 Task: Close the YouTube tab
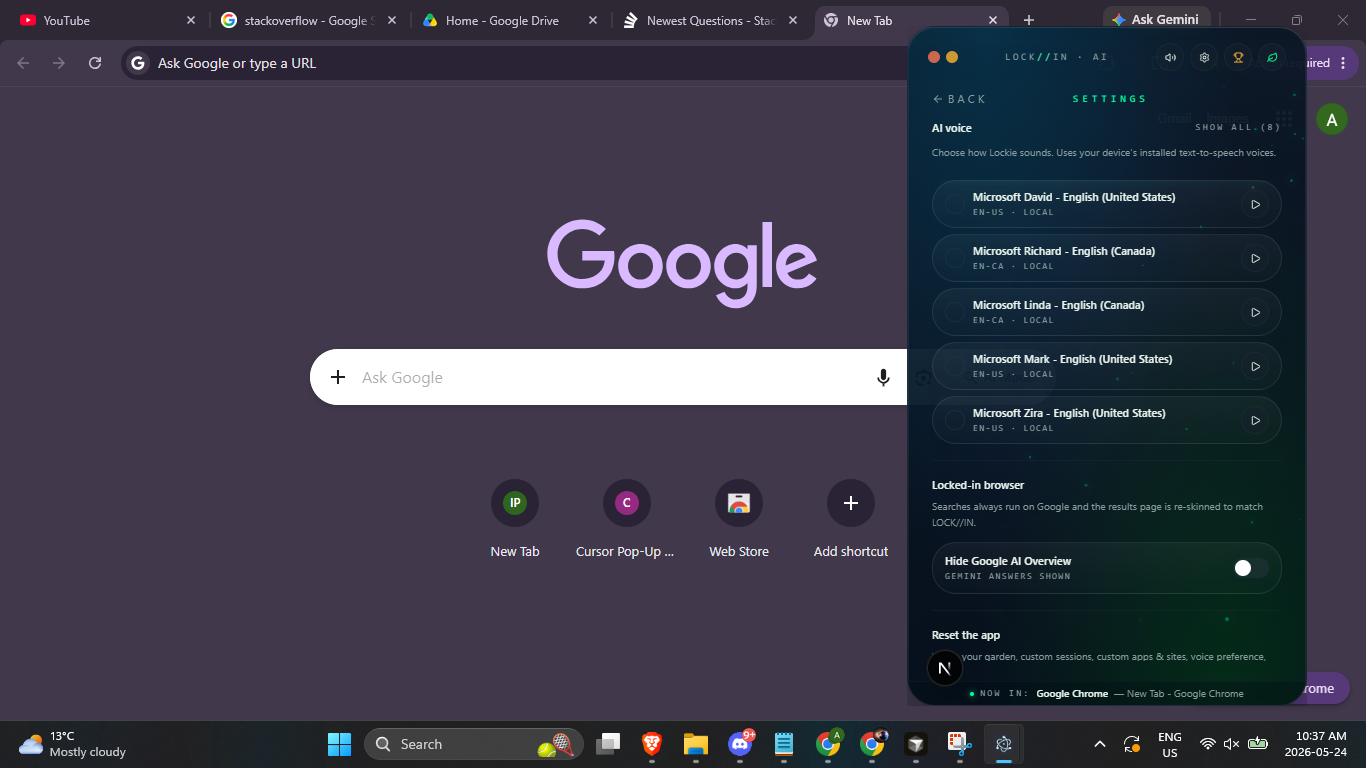point(191,20)
